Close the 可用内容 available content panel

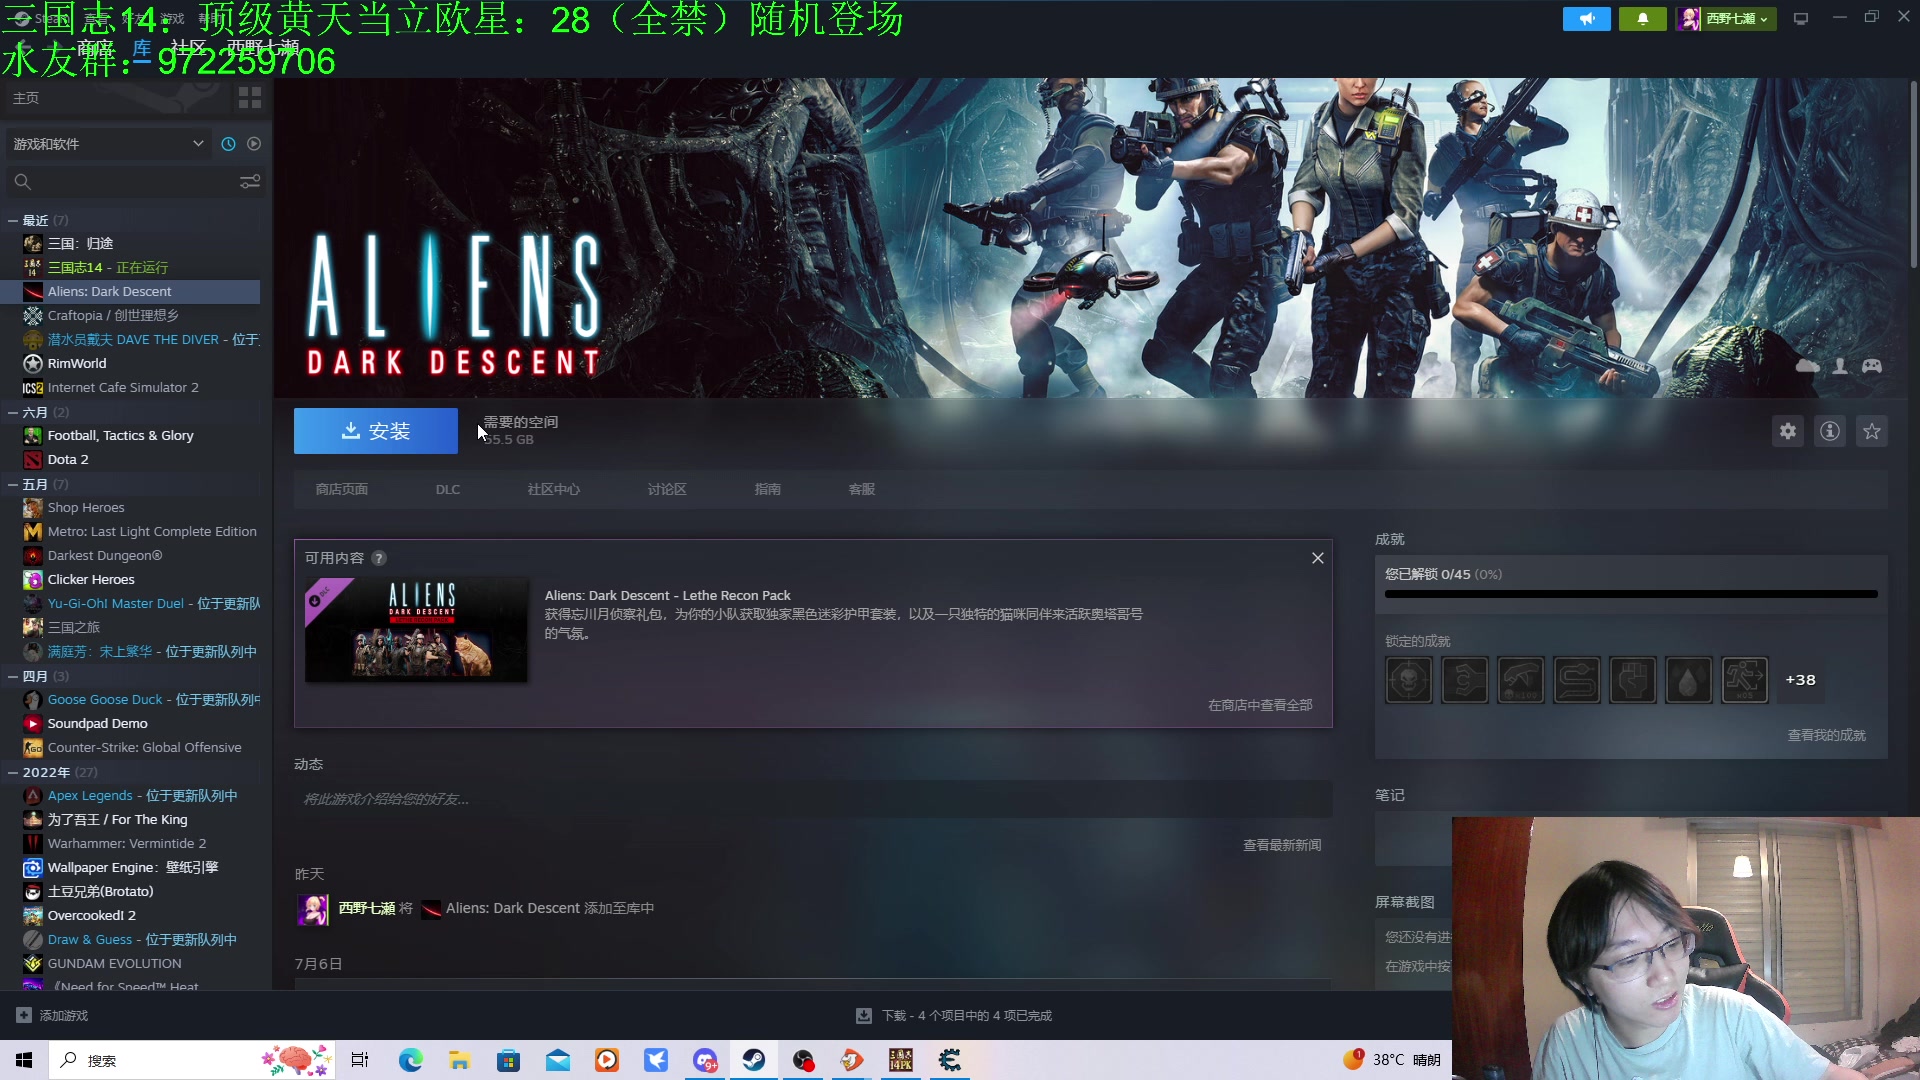coord(1318,558)
